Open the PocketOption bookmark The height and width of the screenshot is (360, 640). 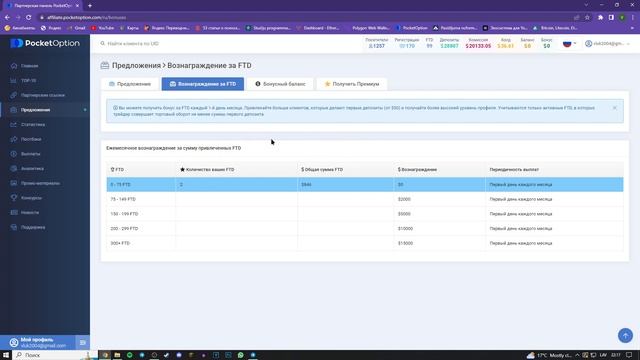click(411, 28)
